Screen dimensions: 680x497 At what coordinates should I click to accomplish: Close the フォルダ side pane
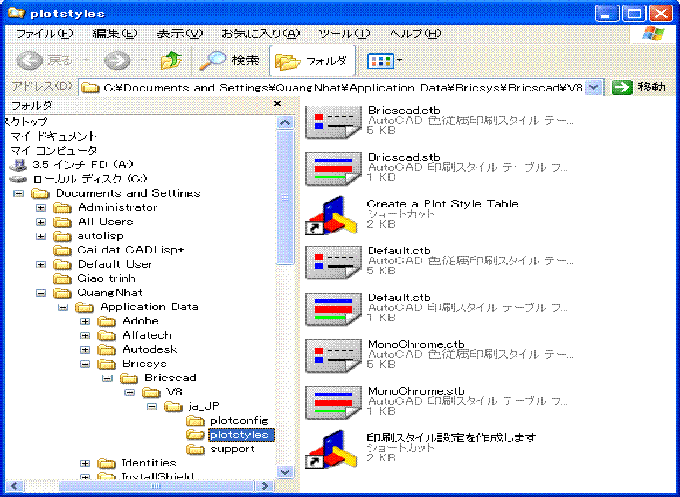pos(278,104)
